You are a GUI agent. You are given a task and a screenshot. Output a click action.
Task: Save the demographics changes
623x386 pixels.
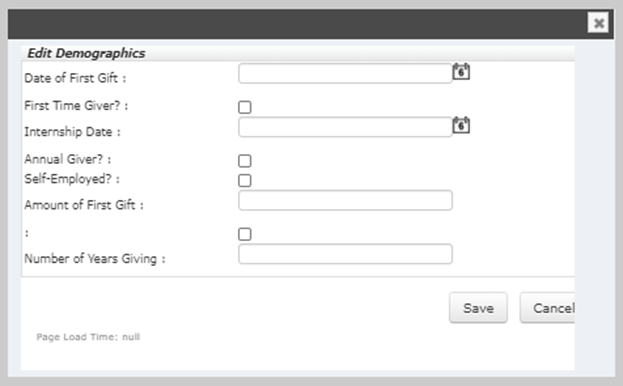[478, 308]
